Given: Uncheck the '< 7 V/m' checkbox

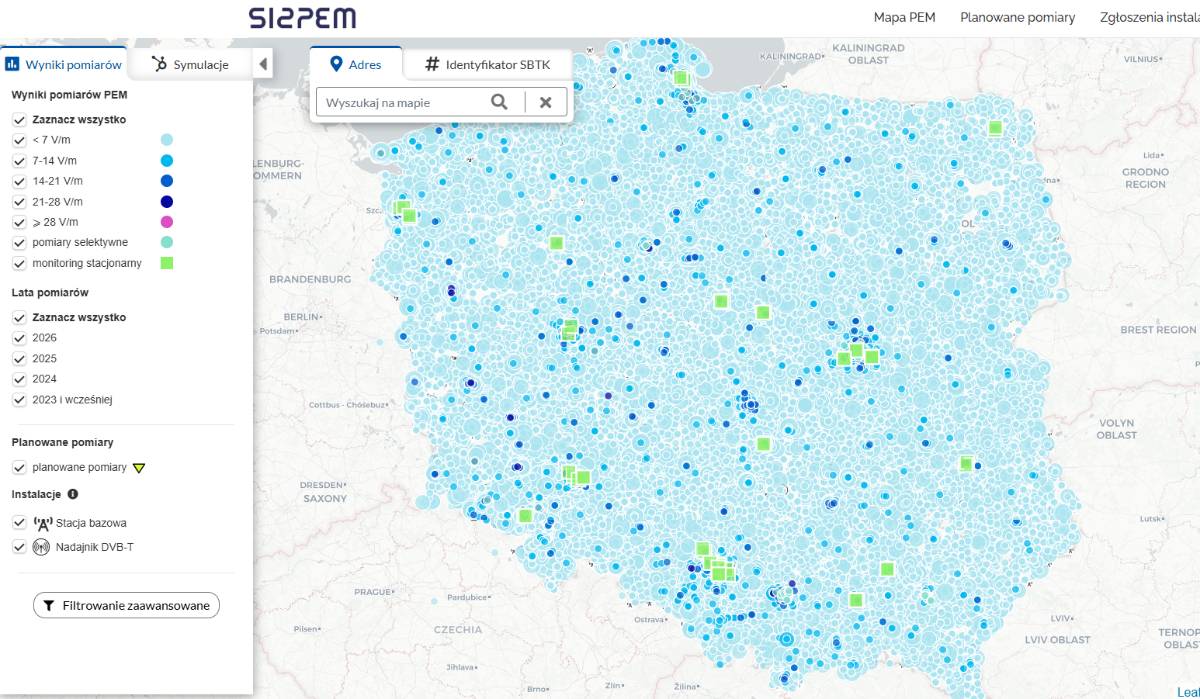Looking at the screenshot, I should tap(19, 140).
